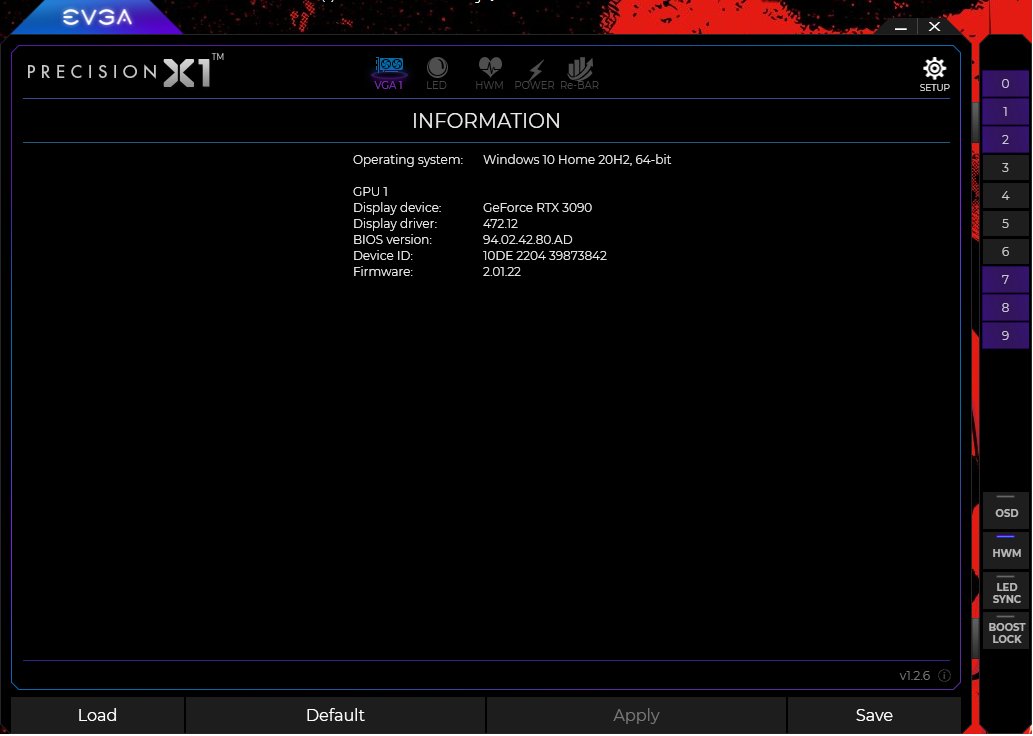Viewport: 1033px width, 736px height.
Task: Load a saved profile
Action: pos(98,715)
